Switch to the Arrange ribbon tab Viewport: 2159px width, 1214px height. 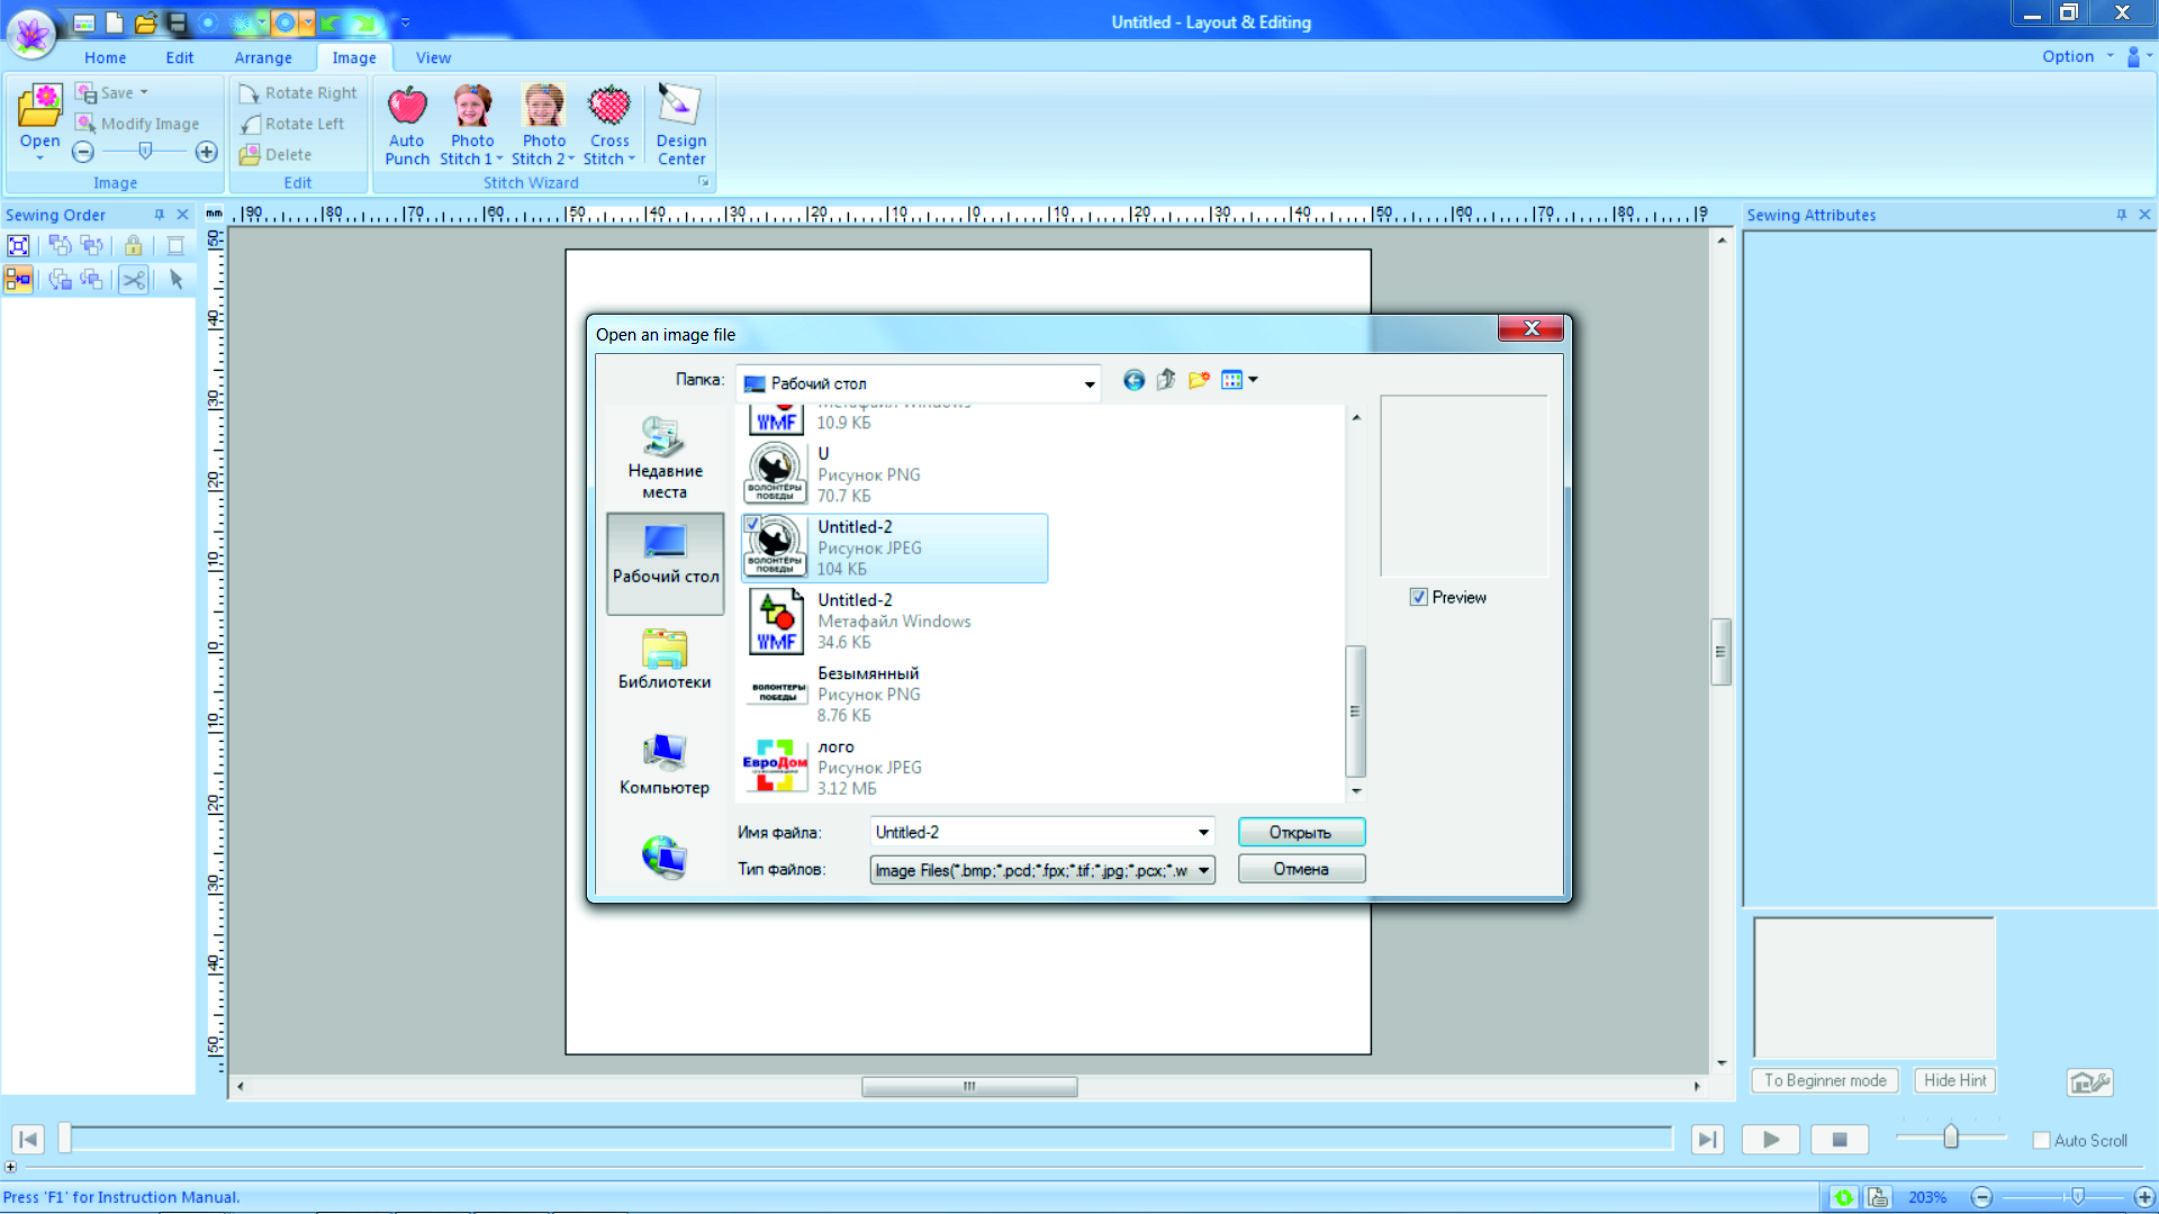point(263,58)
